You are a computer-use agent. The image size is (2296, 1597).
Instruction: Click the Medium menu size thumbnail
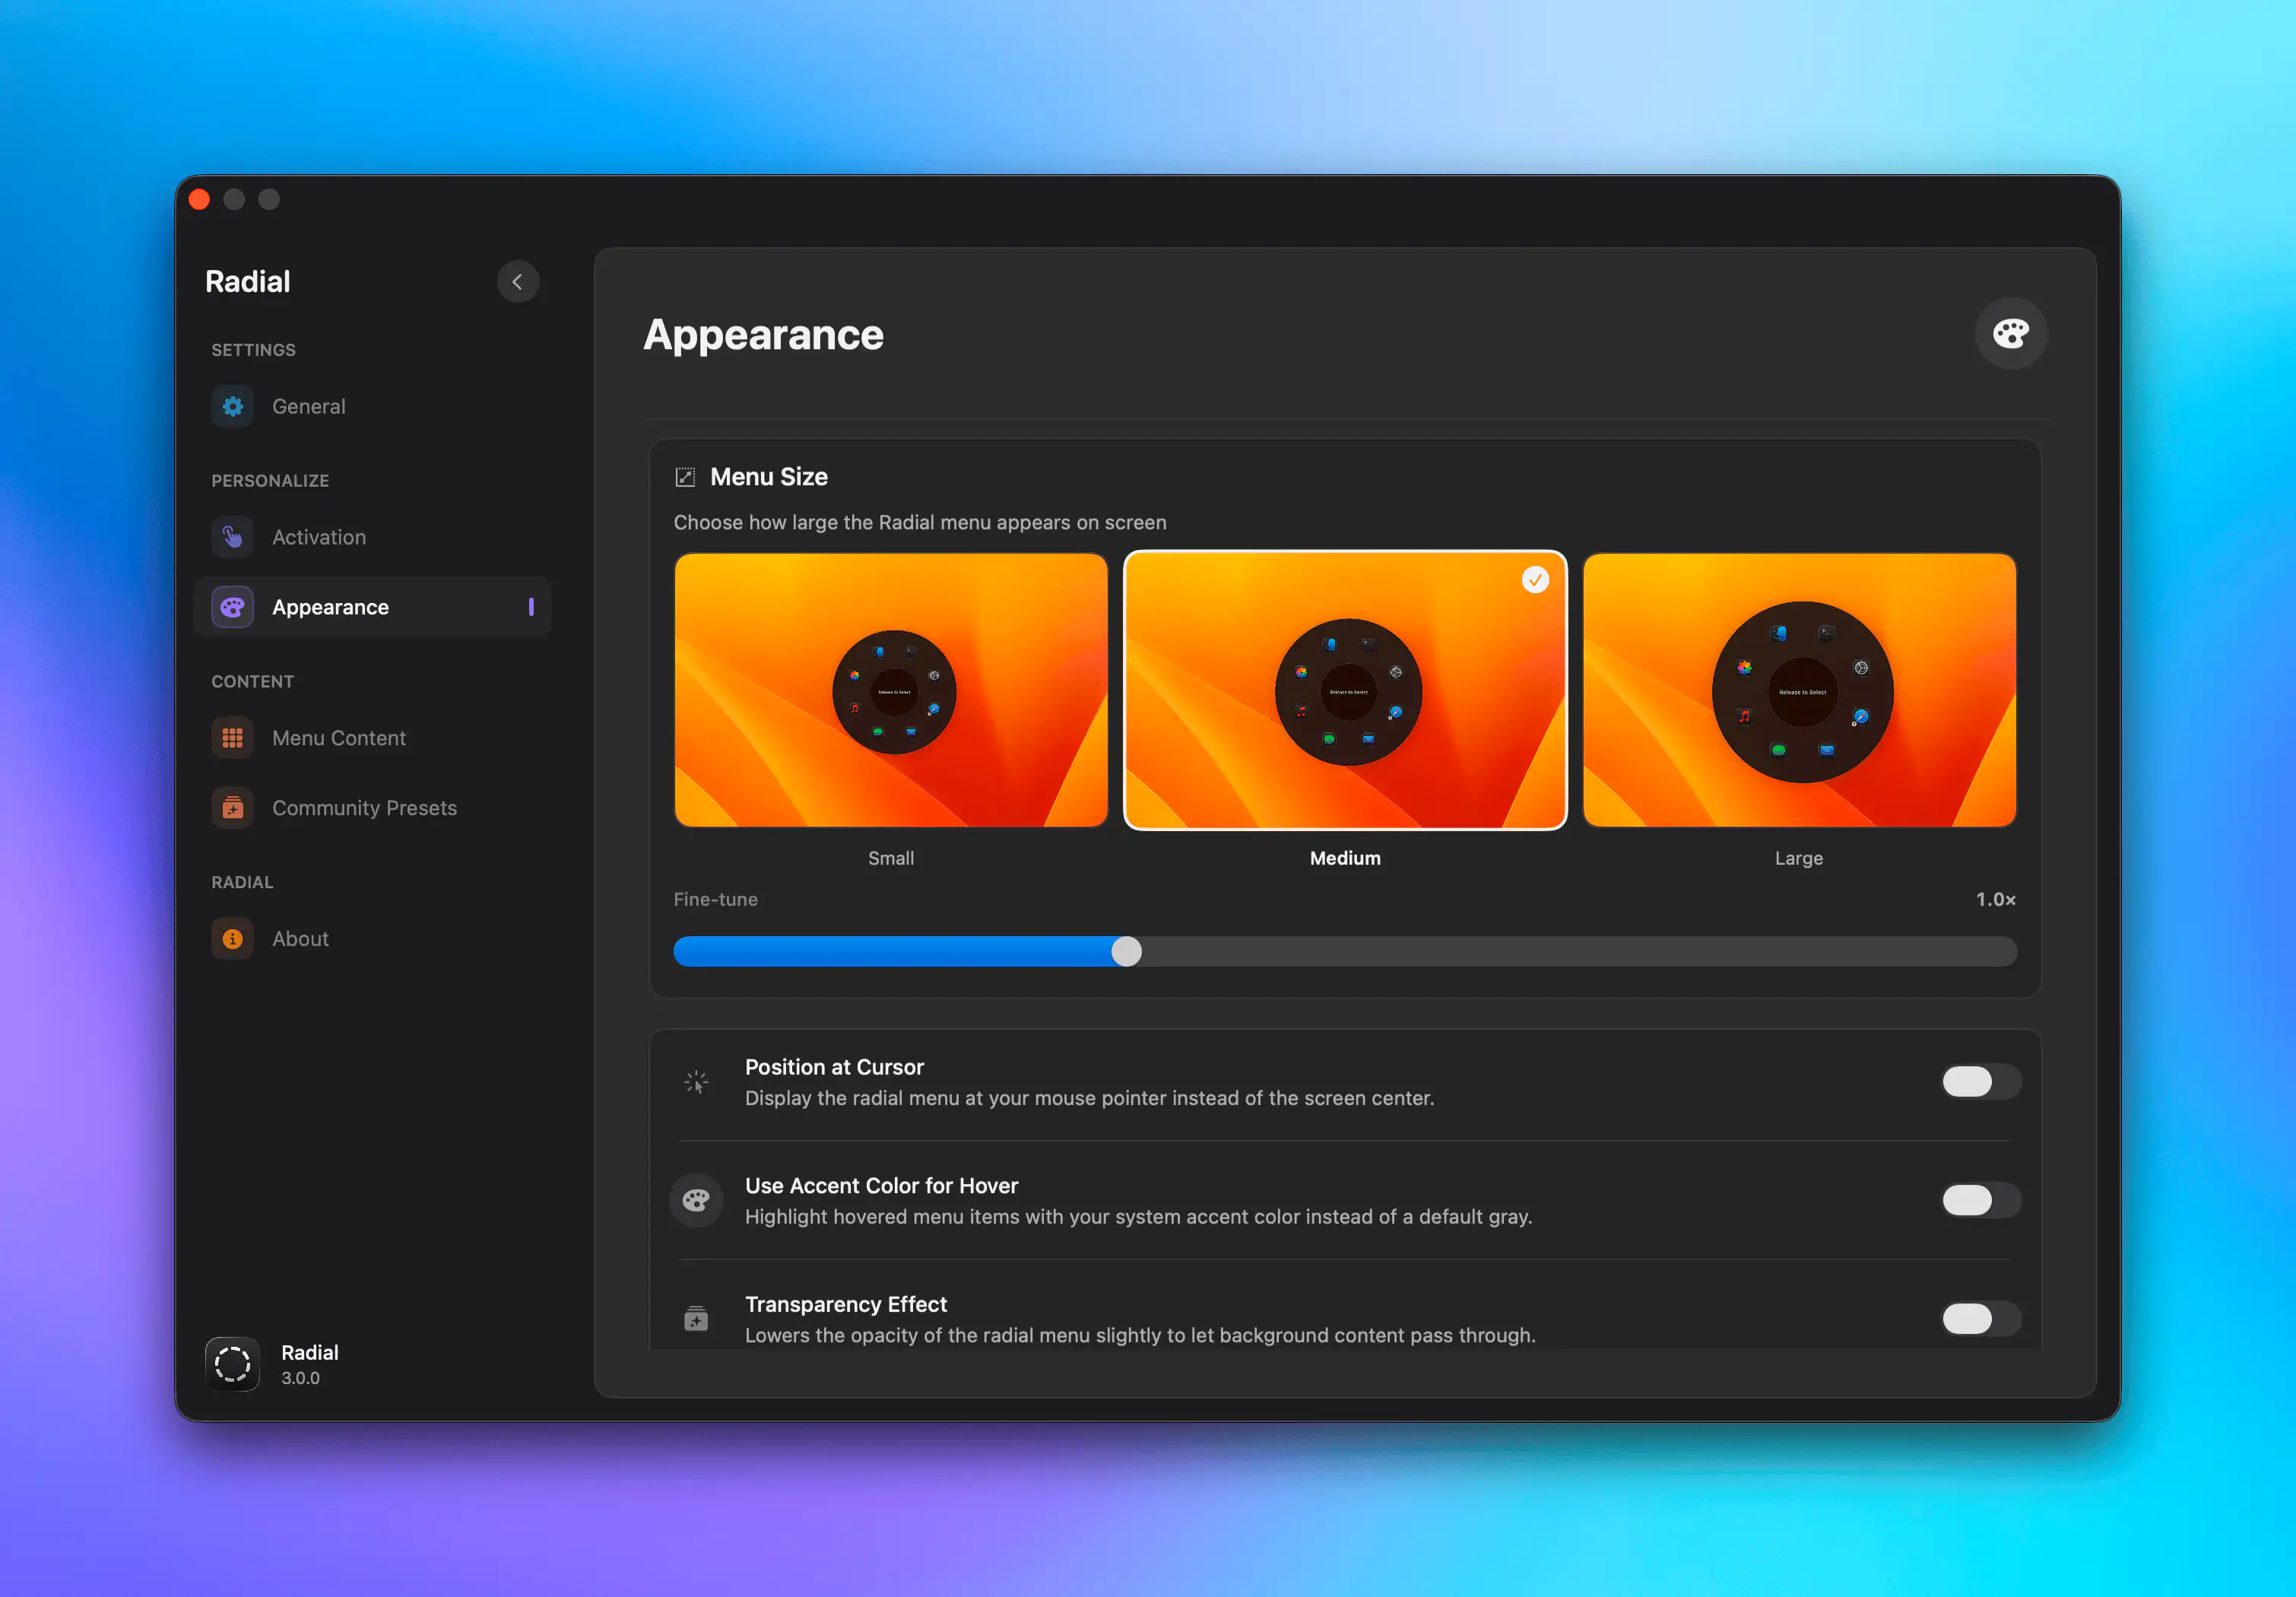pyautogui.click(x=1344, y=690)
